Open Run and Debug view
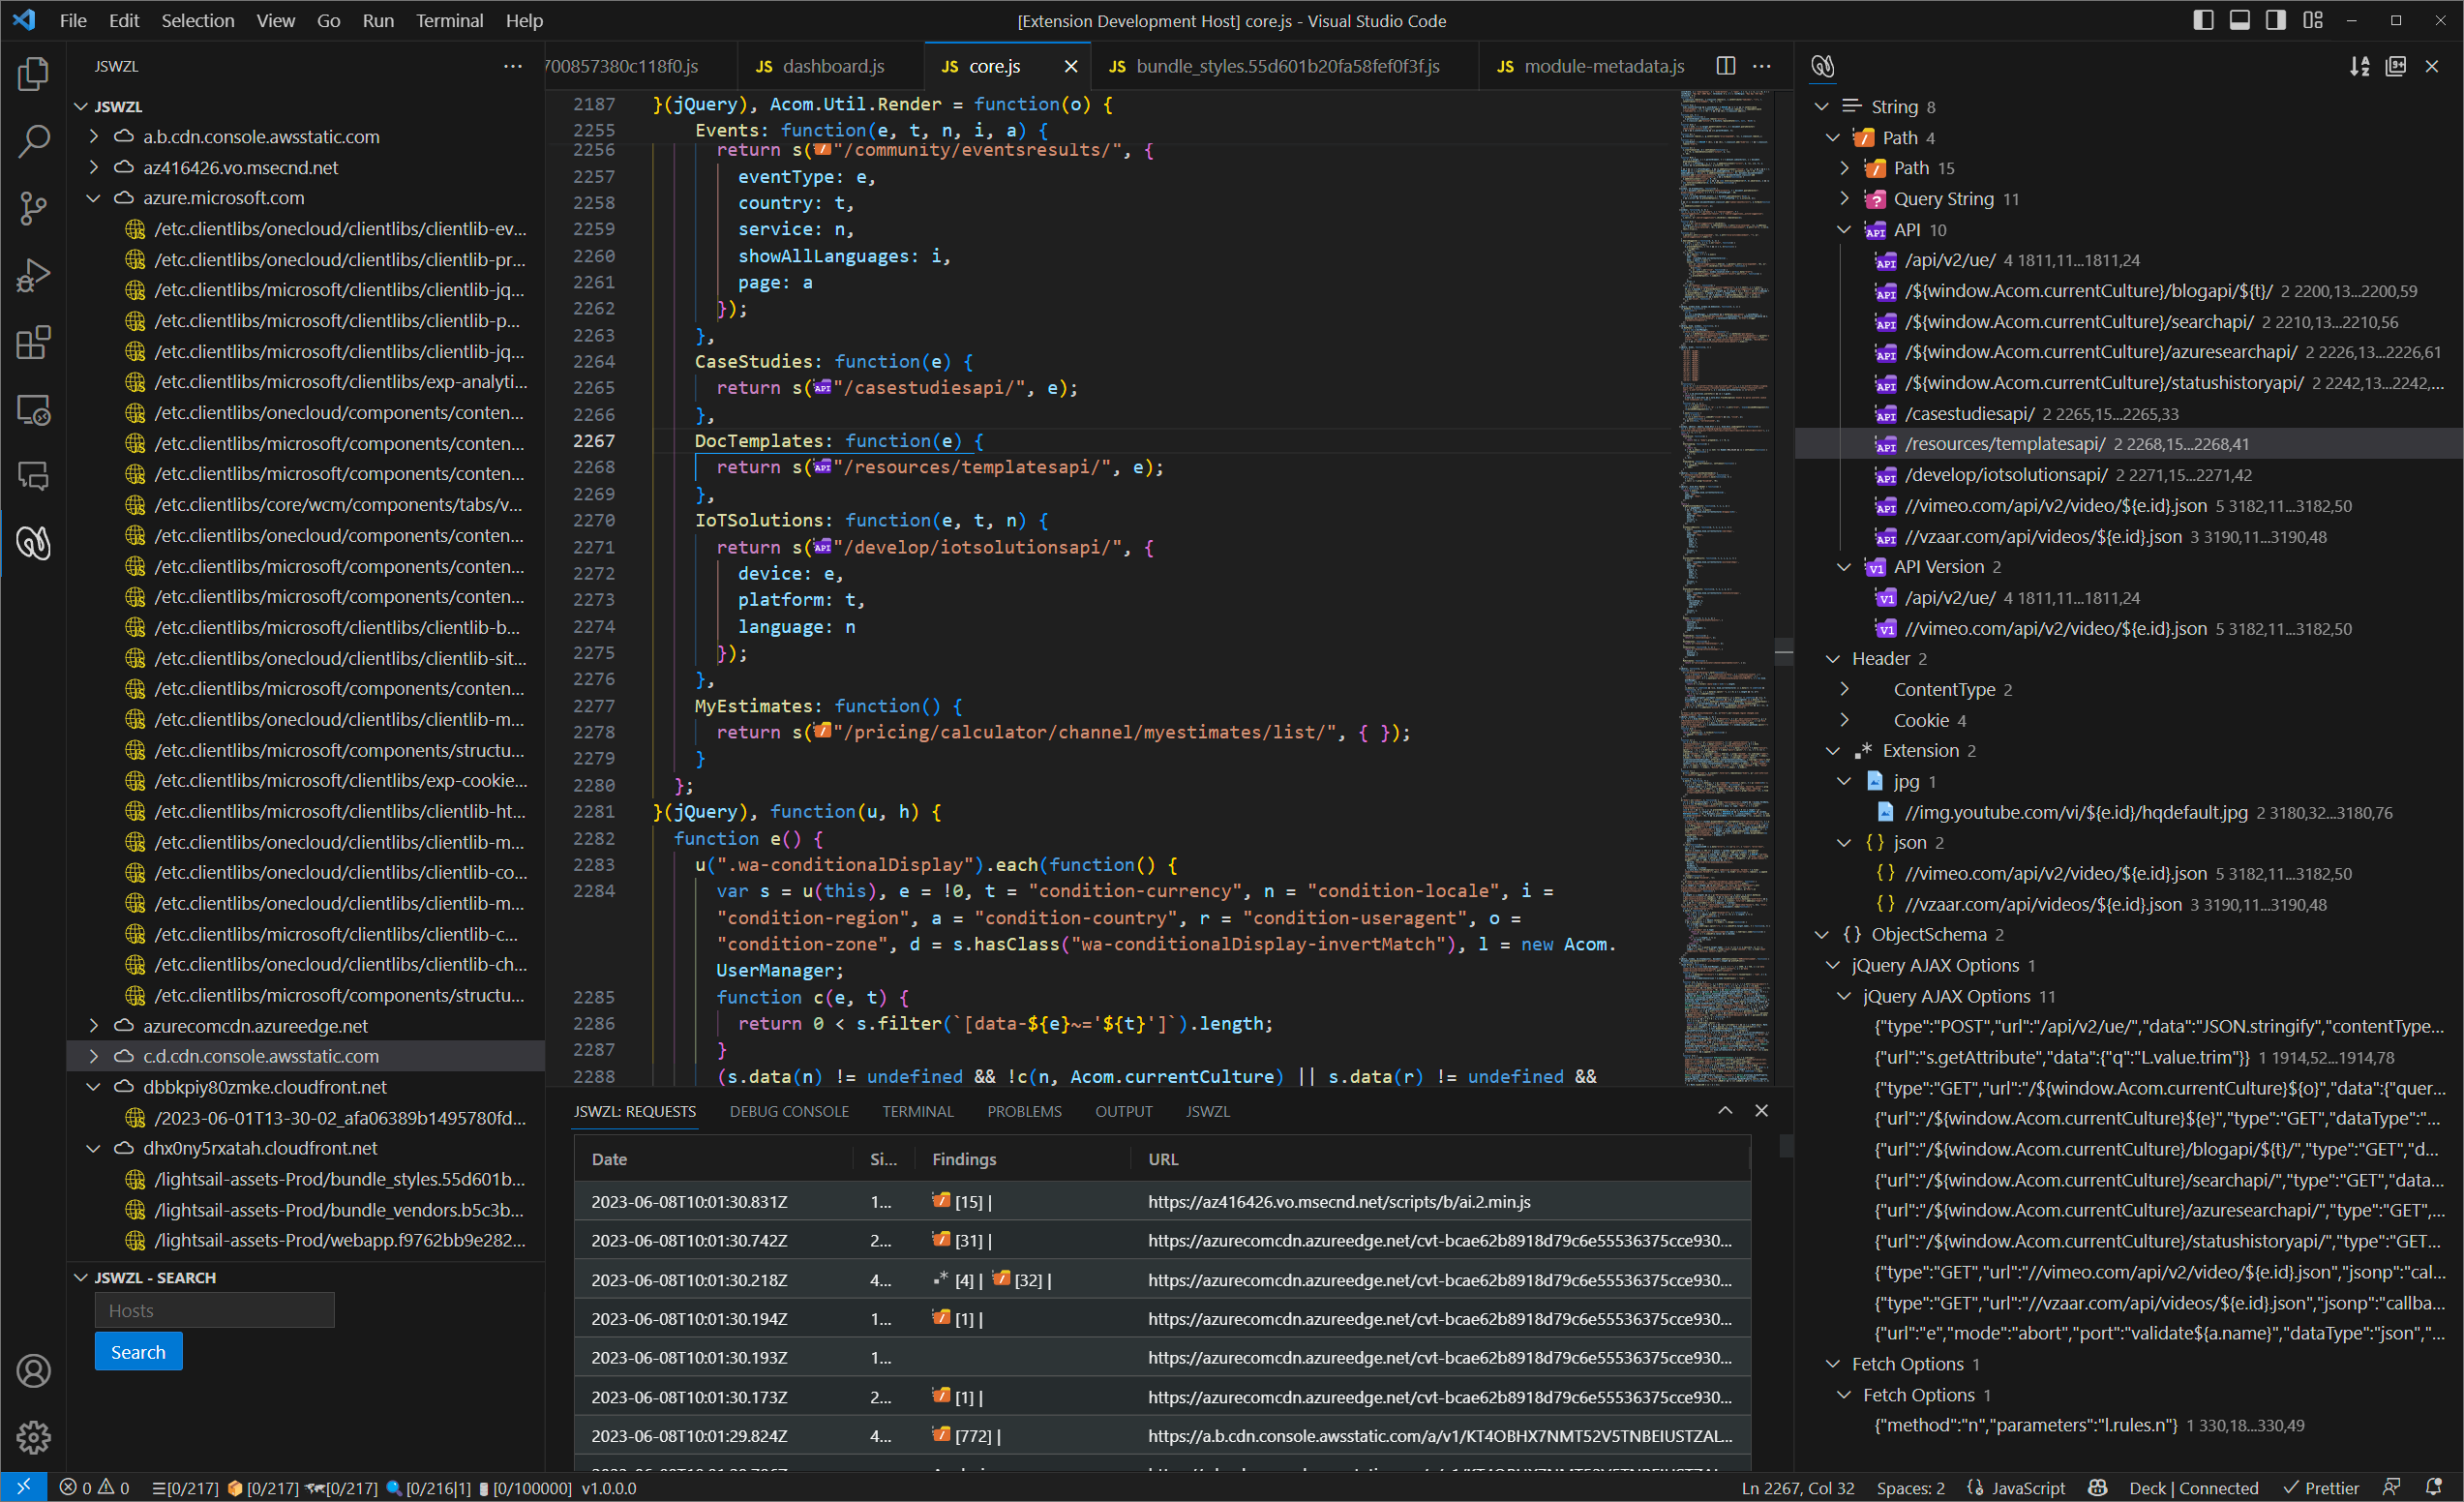This screenshot has height=1502, width=2464. pyautogui.click(x=33, y=275)
